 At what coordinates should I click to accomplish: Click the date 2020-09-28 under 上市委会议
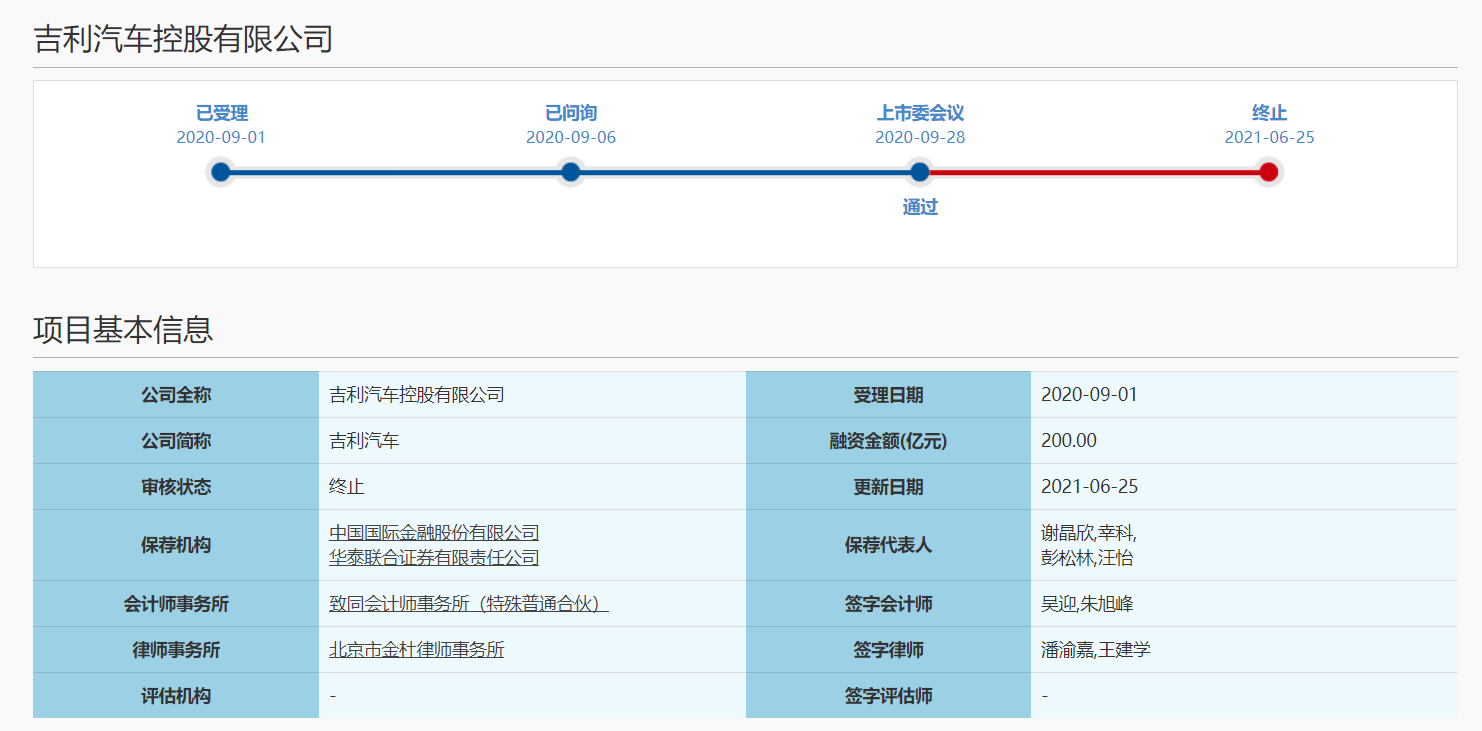[x=920, y=138]
